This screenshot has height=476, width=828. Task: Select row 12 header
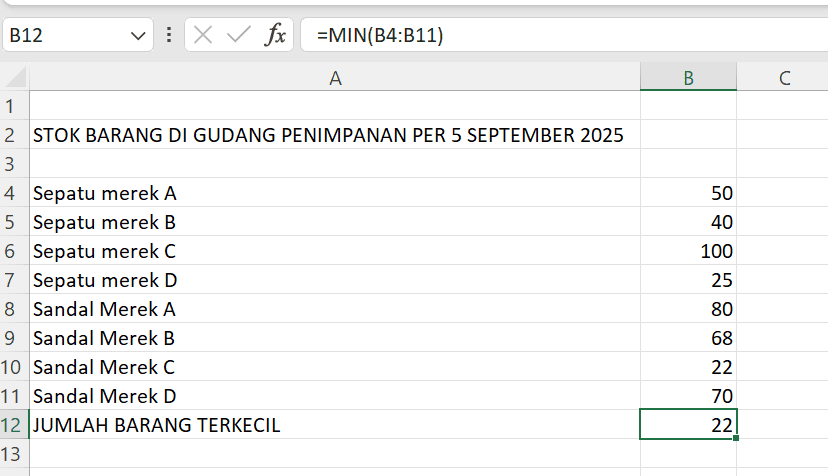click(x=13, y=425)
